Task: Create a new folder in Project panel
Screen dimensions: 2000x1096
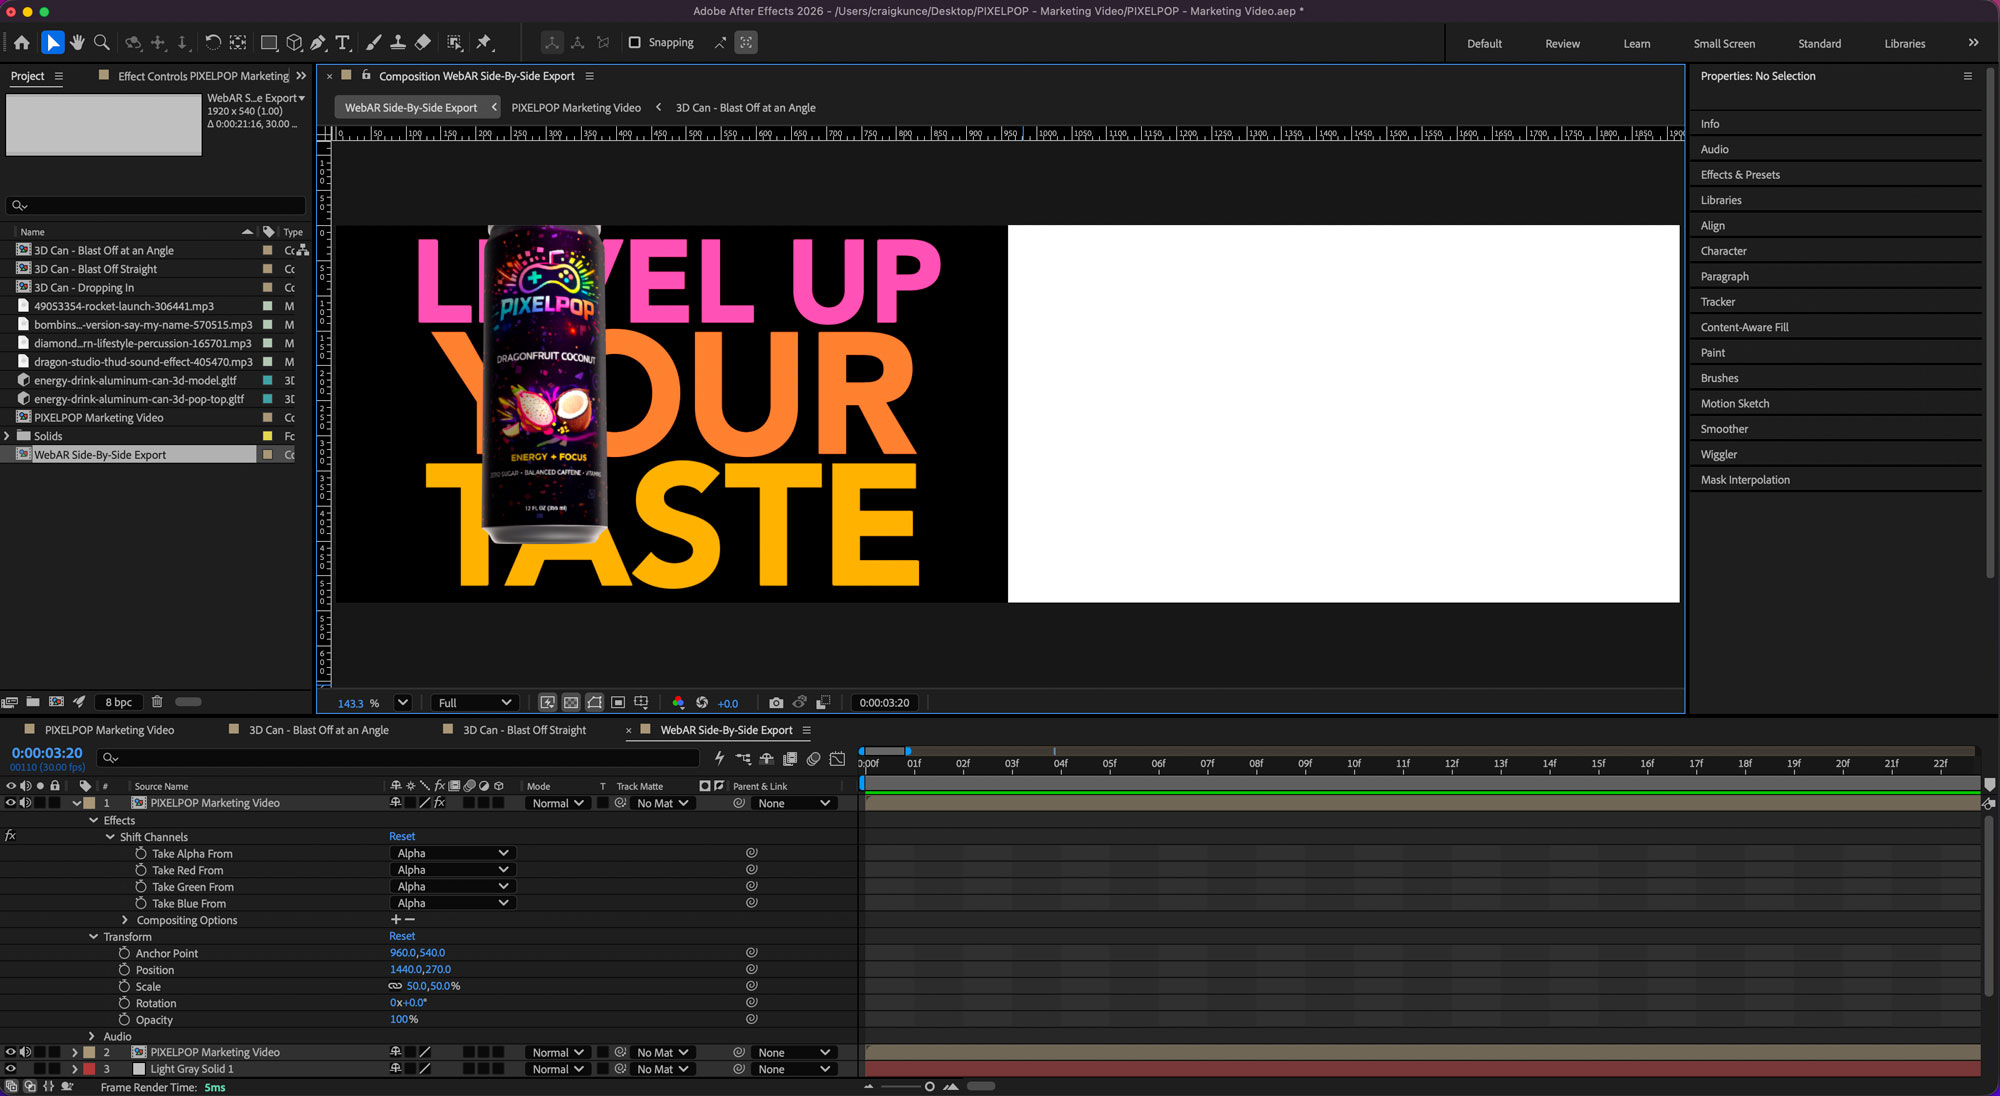Action: pos(33,702)
